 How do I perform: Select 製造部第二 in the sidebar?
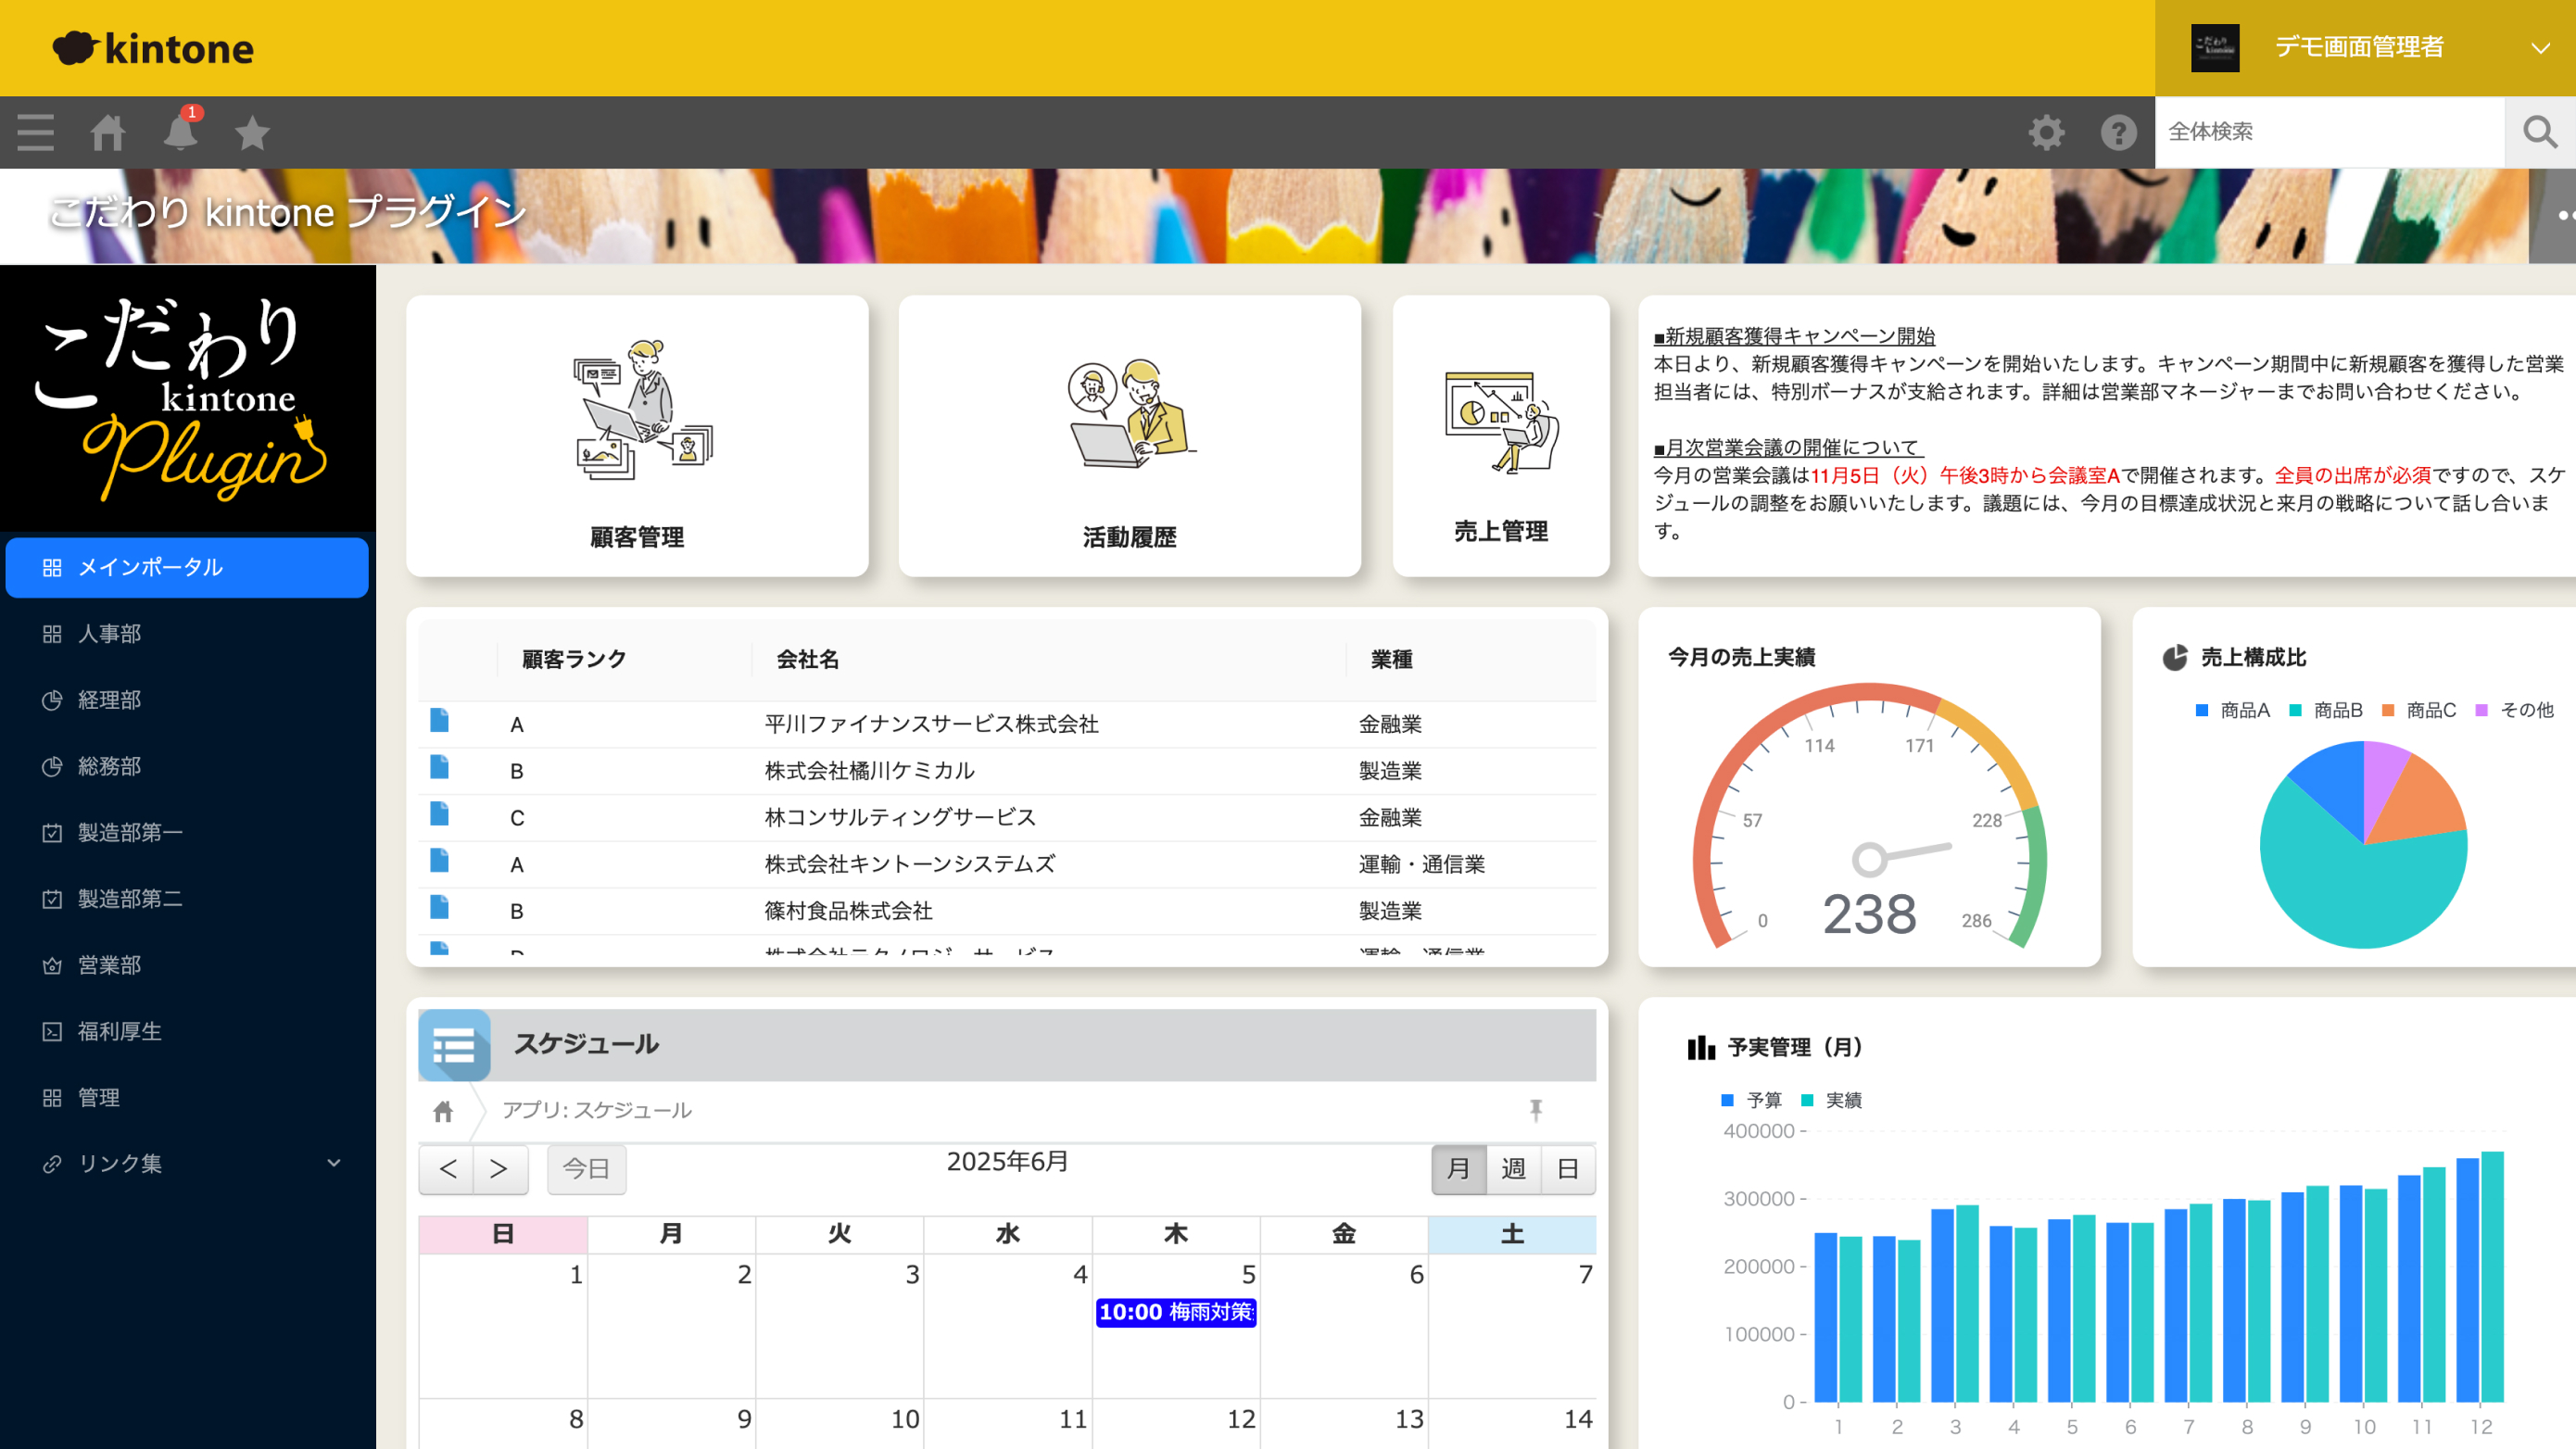coord(187,898)
